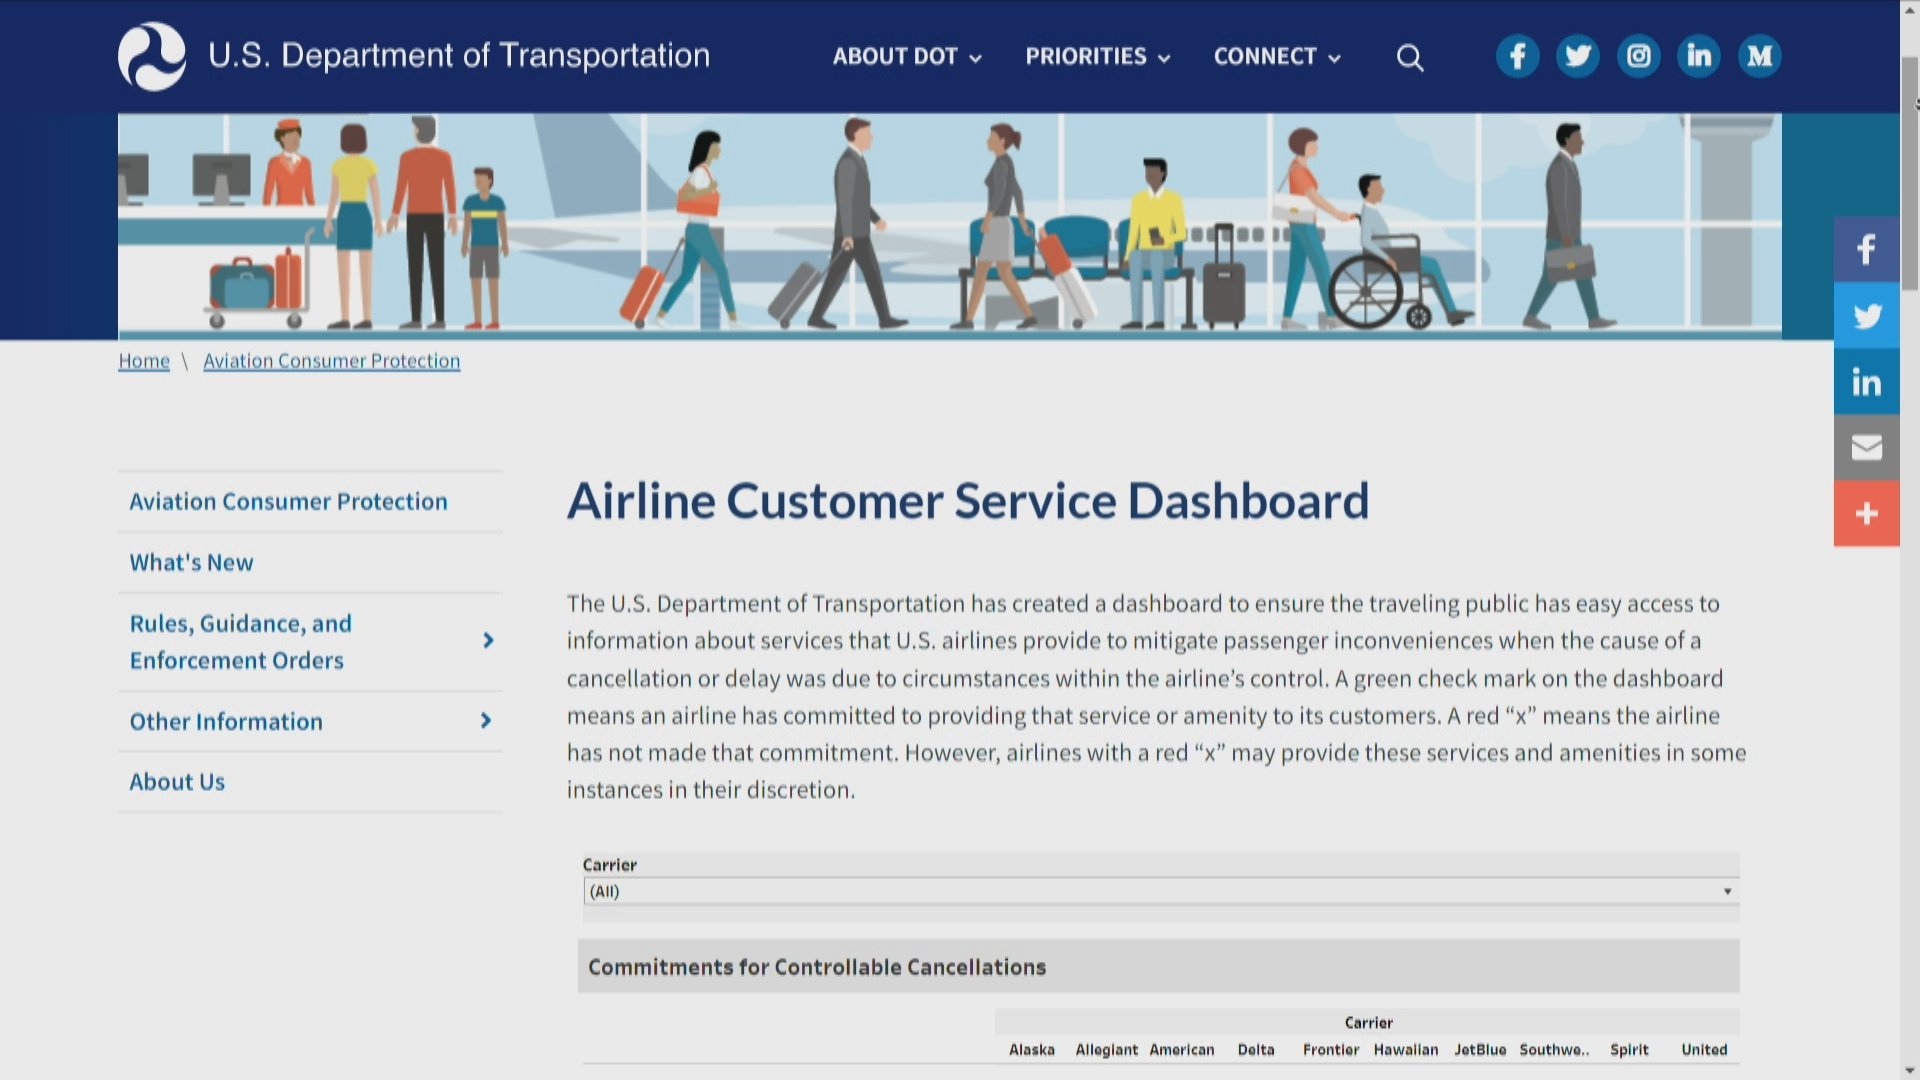The height and width of the screenshot is (1080, 1920).
Task: Click the Alaska carrier column header
Action: click(1032, 1049)
